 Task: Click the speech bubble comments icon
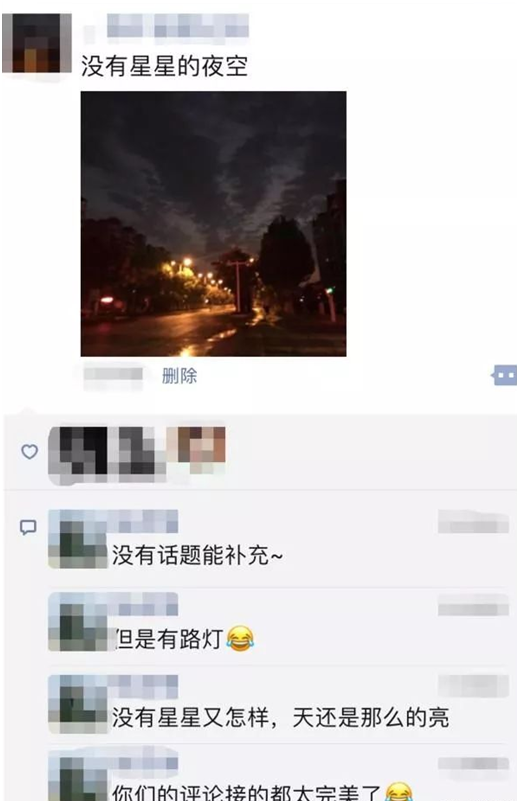28,527
